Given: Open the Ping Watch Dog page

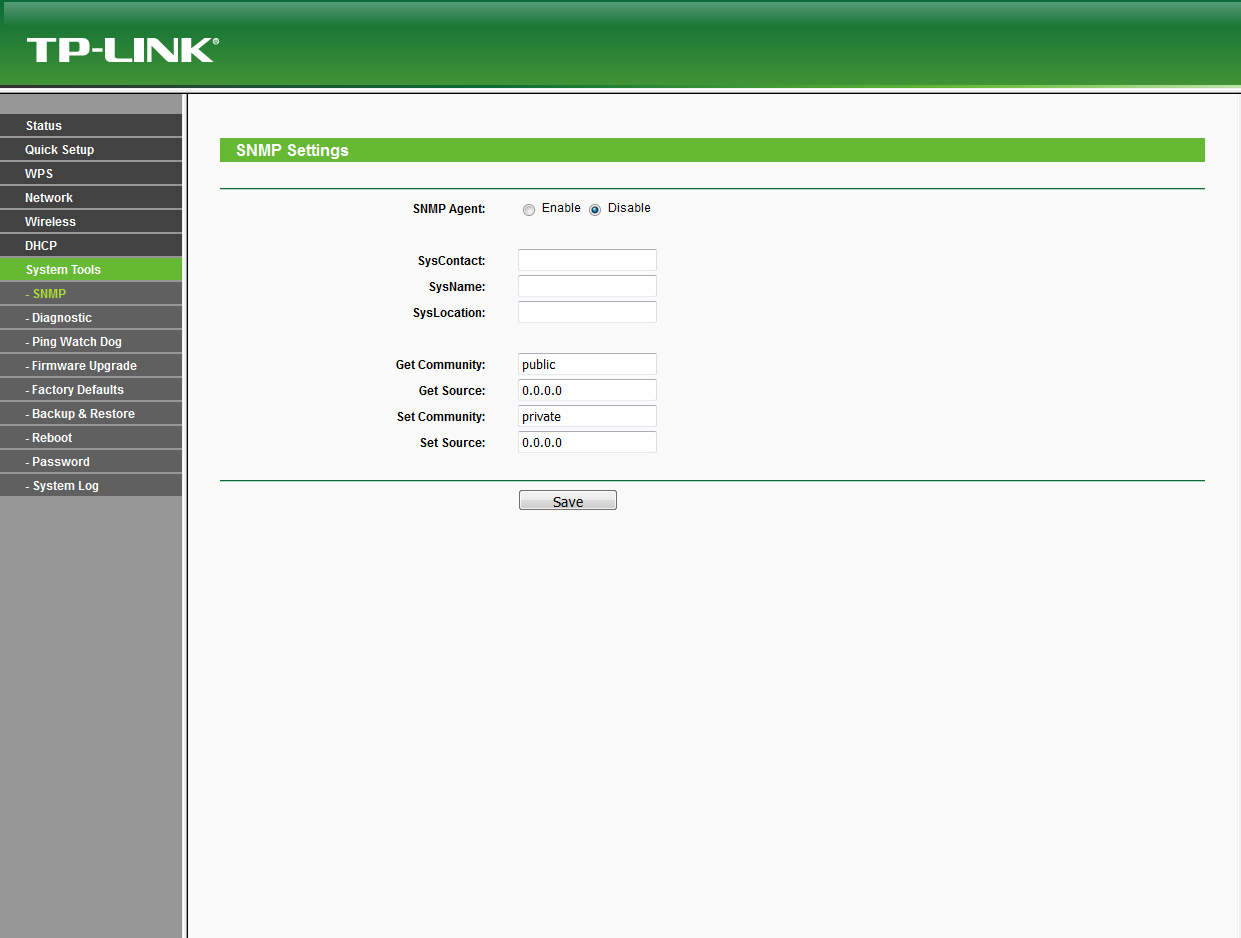Looking at the screenshot, I should [x=91, y=341].
